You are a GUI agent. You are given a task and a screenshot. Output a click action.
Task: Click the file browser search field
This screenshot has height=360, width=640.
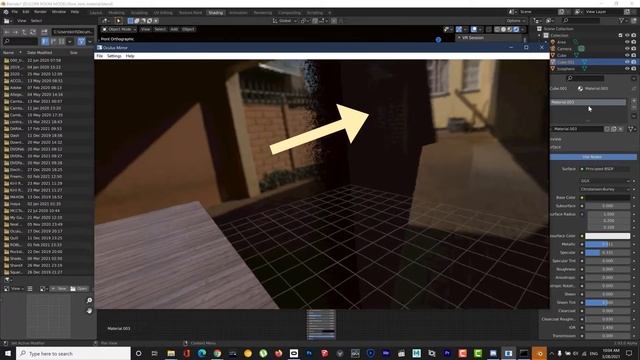pyautogui.click(x=20, y=41)
